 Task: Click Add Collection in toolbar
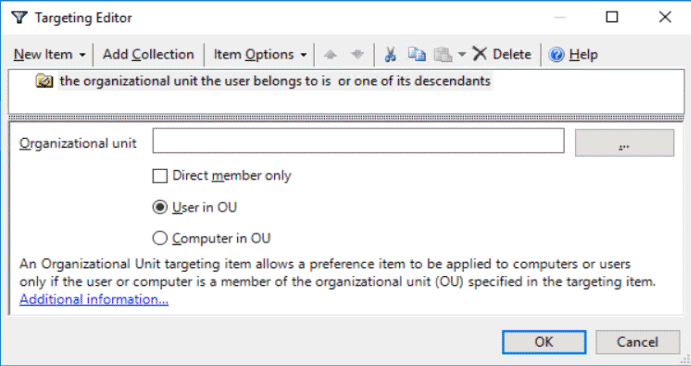click(148, 55)
